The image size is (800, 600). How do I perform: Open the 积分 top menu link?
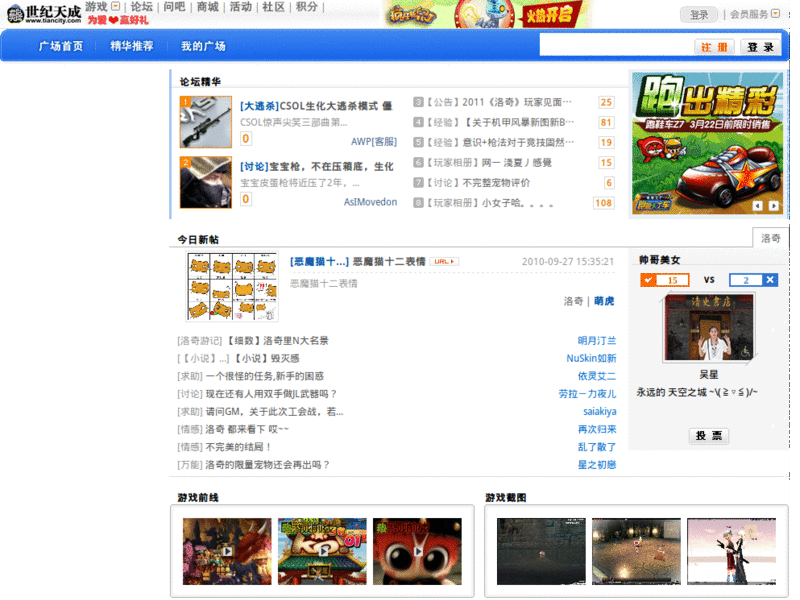pos(307,7)
